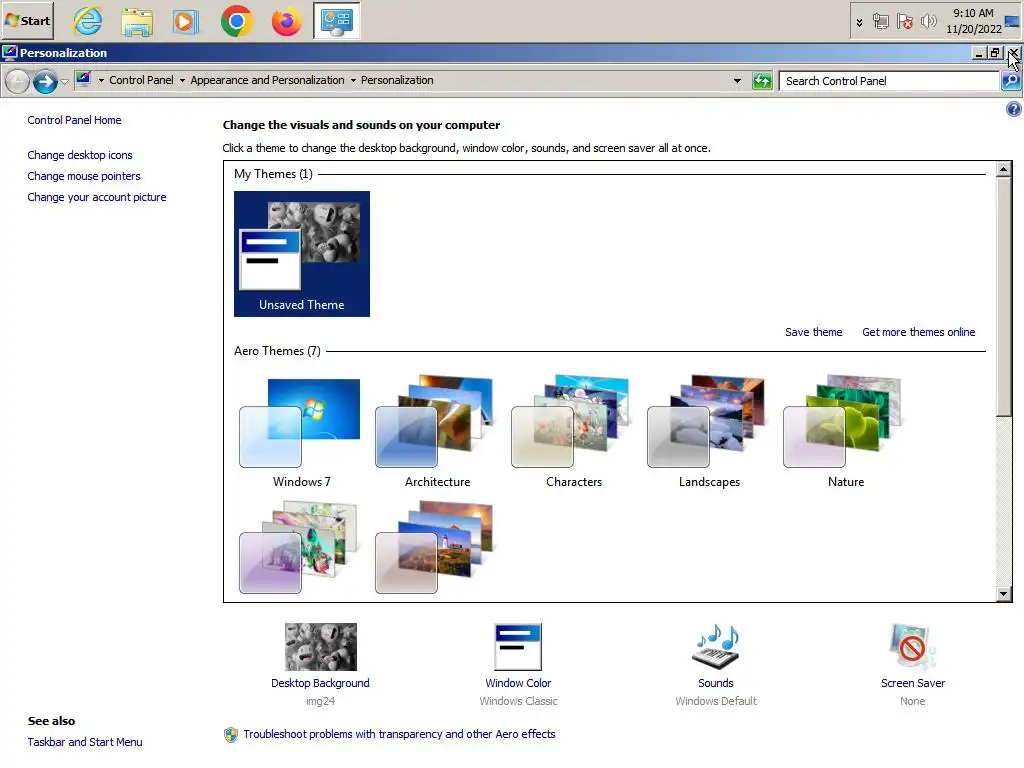The image size is (1024, 768).
Task: Open Change mouse pointers link
Action: [84, 176]
